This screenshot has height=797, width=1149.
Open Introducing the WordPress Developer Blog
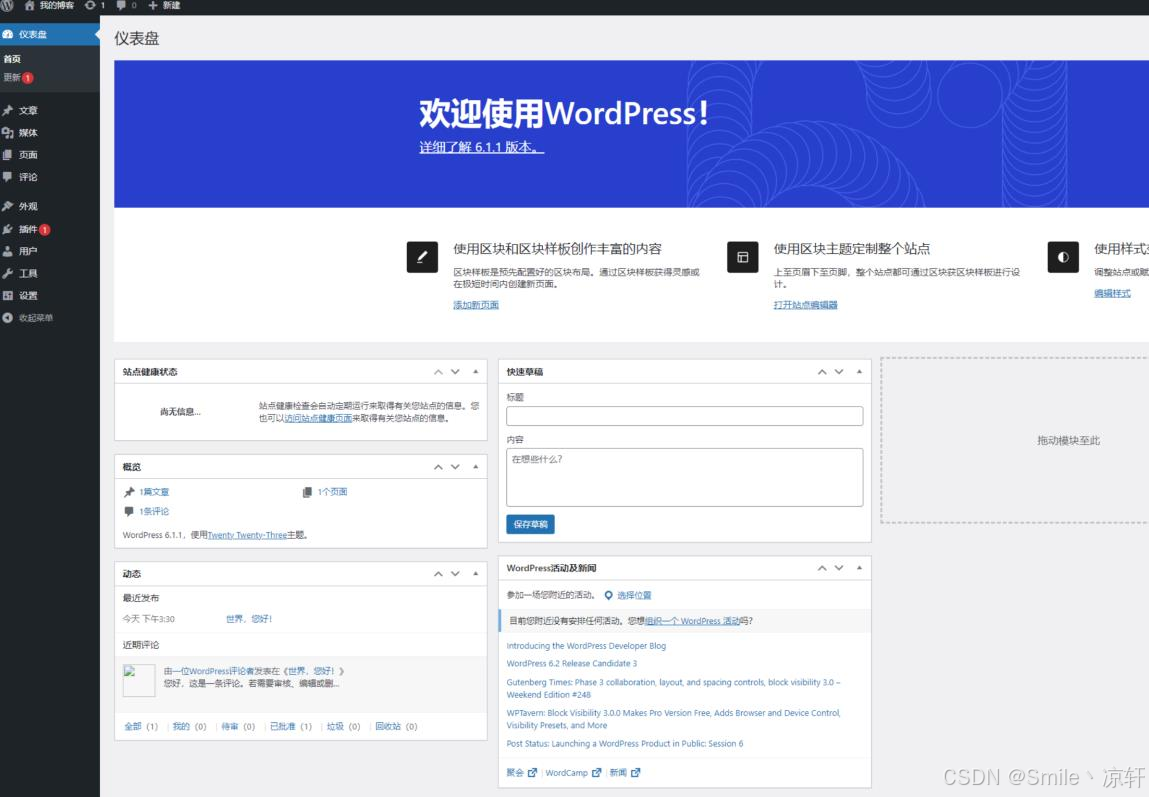[586, 646]
